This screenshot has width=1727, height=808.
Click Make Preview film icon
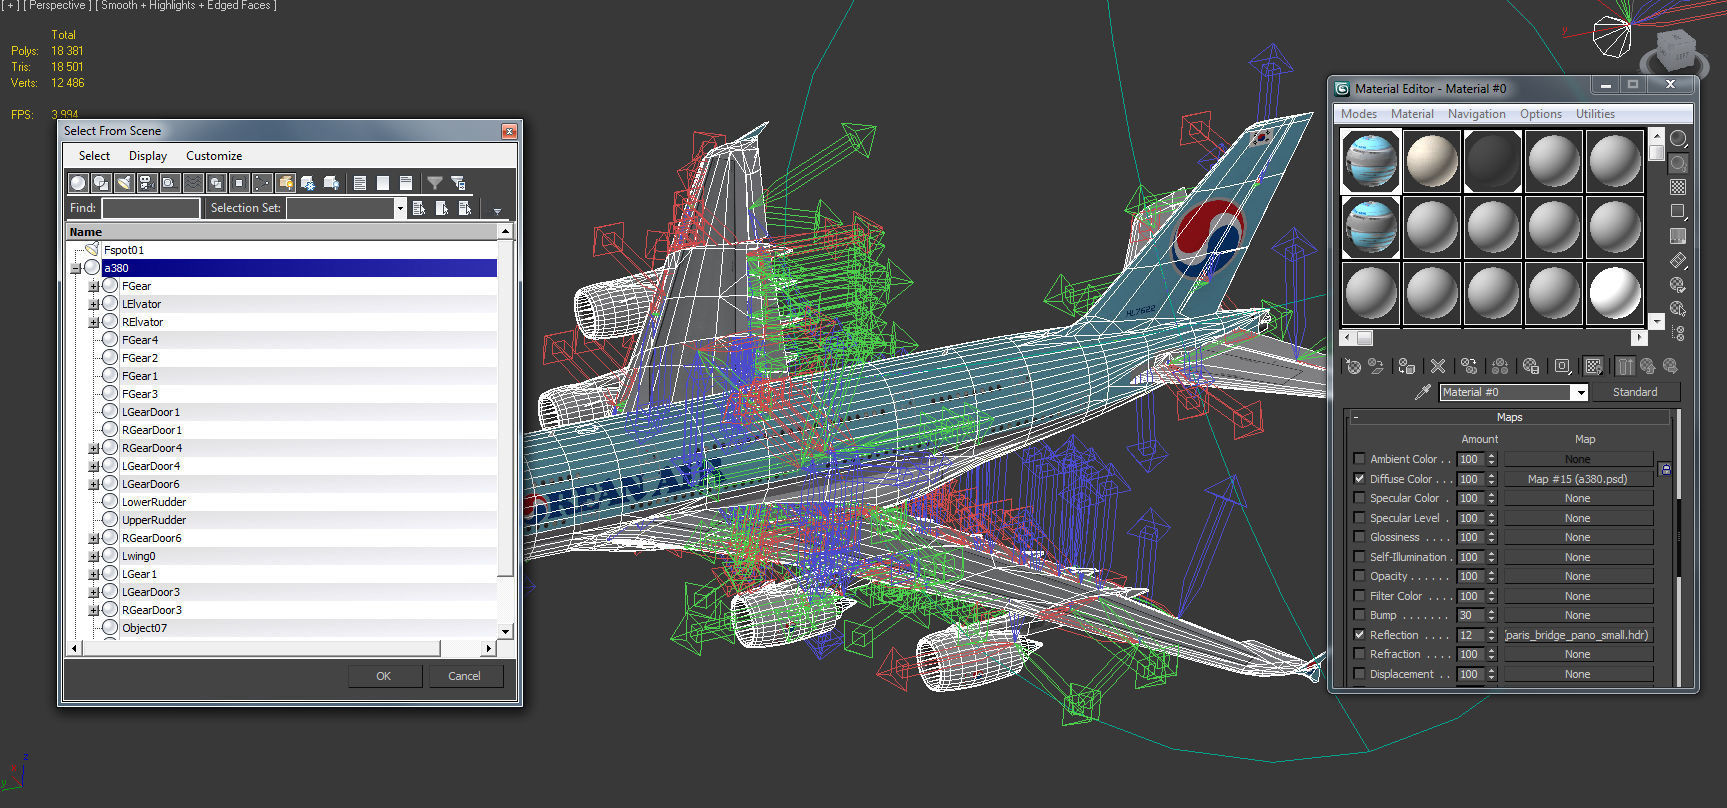[1678, 260]
